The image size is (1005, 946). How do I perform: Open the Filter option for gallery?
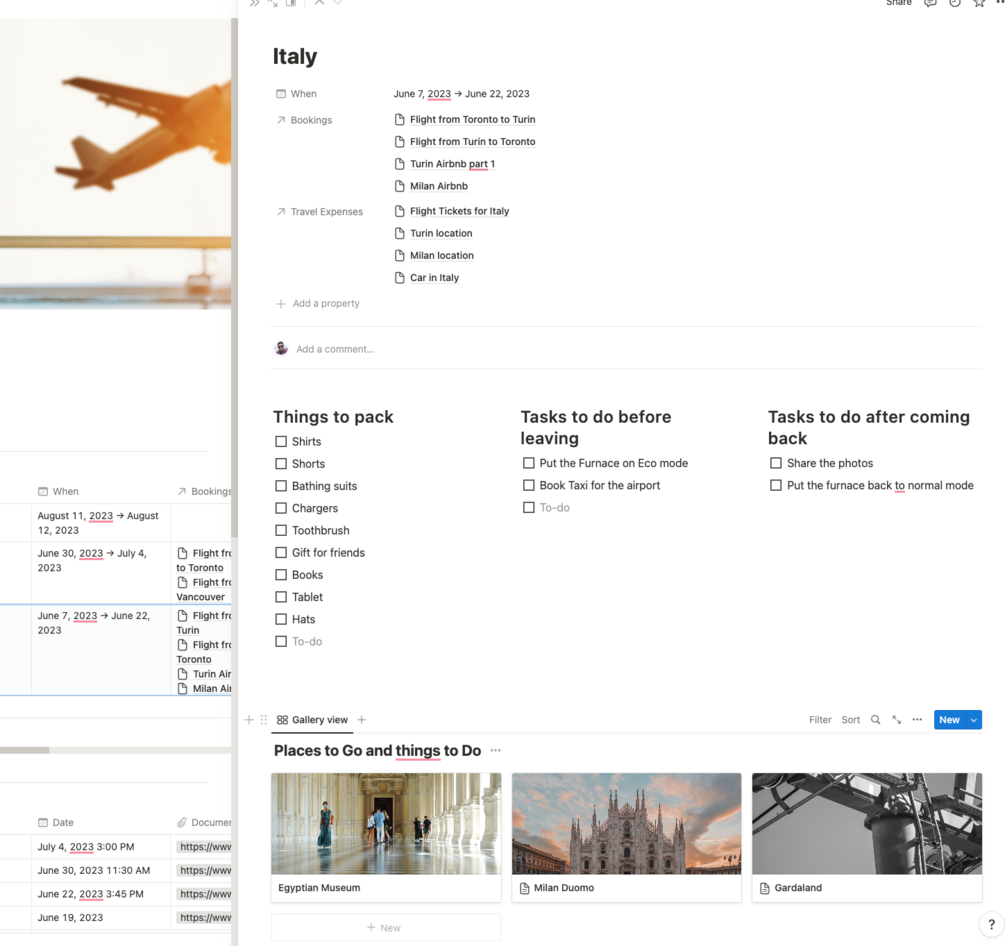pyautogui.click(x=820, y=720)
